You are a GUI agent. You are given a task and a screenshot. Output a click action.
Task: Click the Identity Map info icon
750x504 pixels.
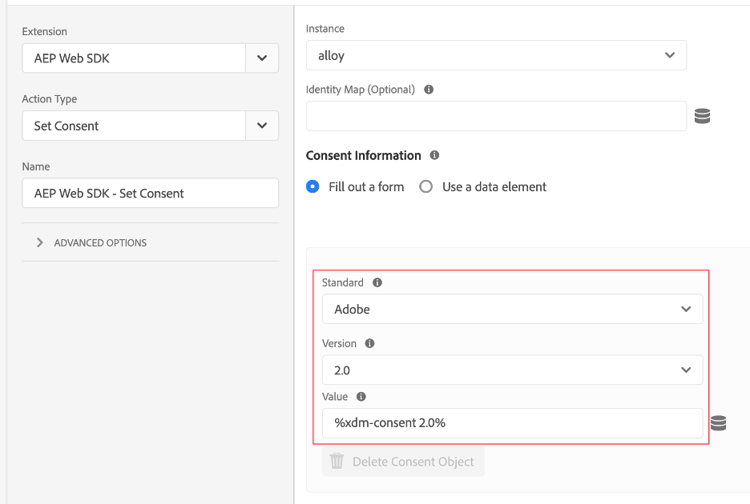tap(429, 89)
